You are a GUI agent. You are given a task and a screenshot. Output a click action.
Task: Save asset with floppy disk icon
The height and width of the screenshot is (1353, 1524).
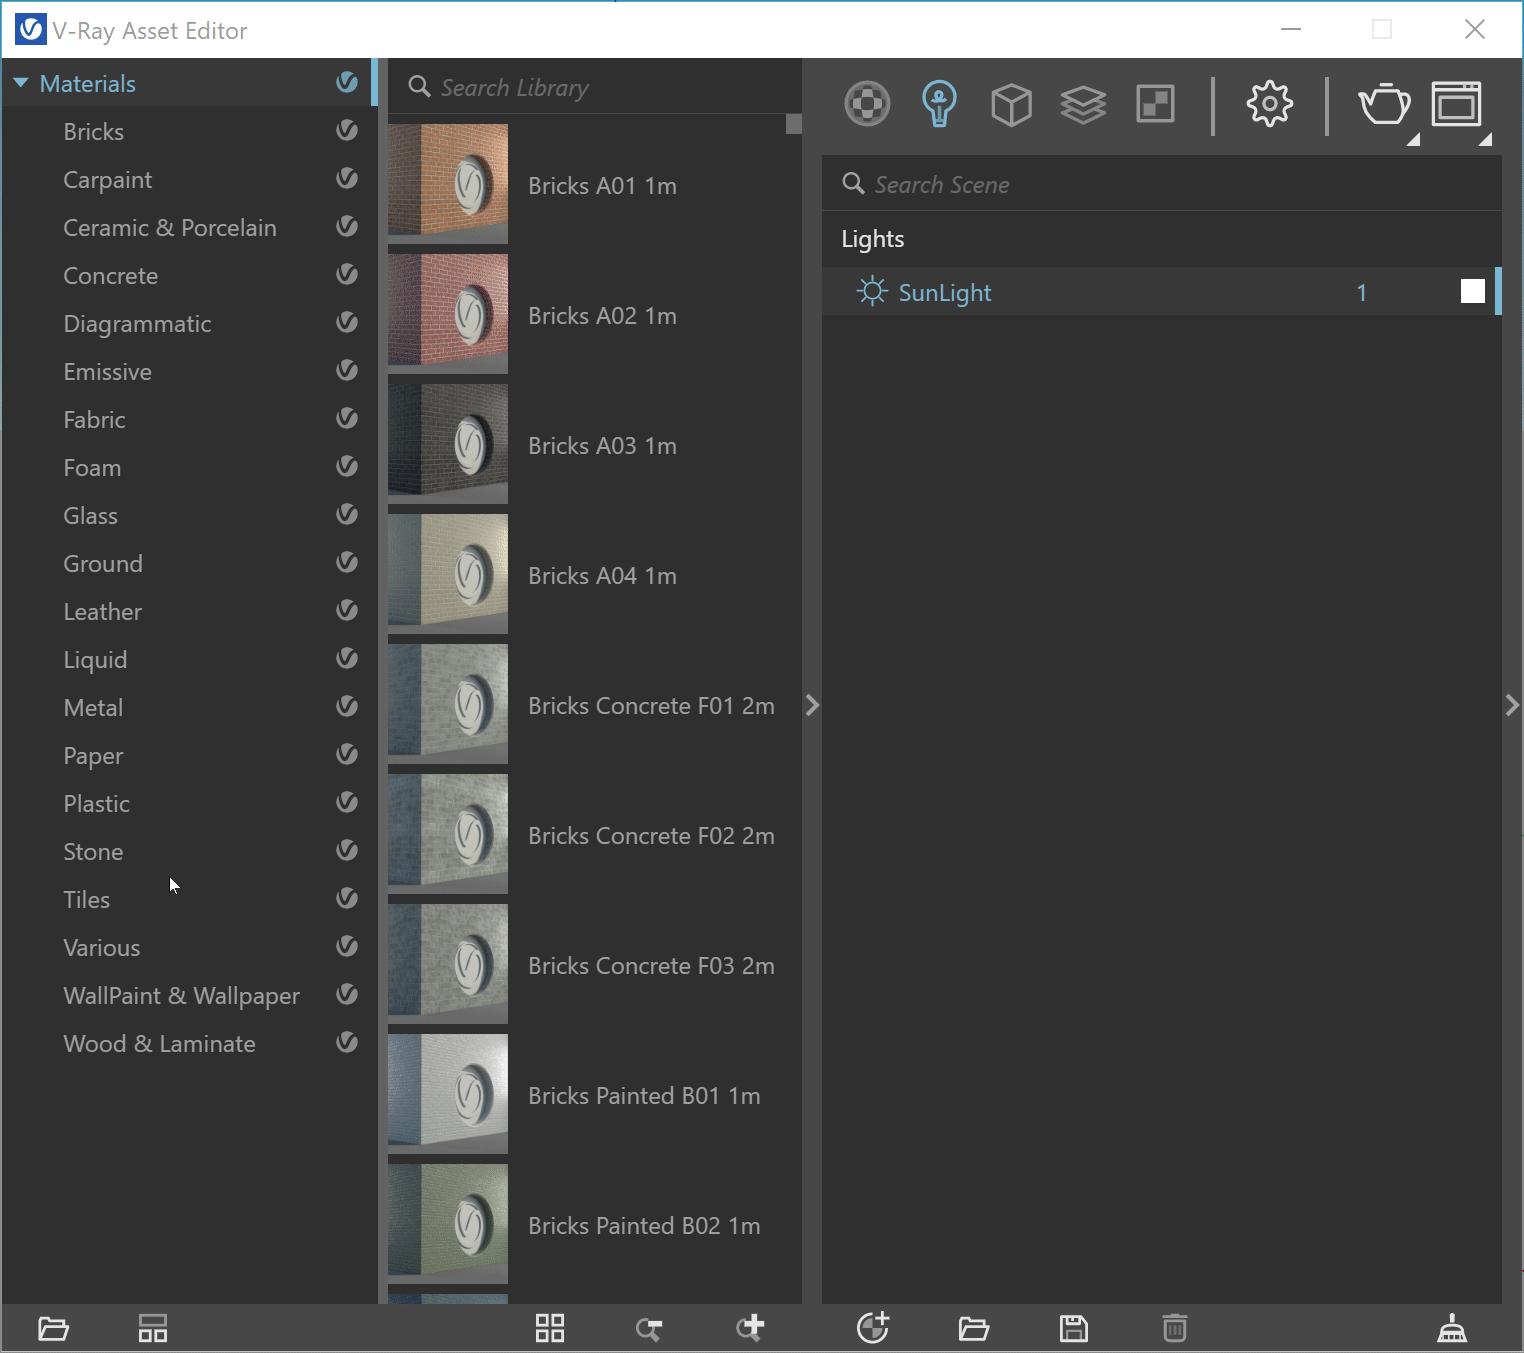point(1074,1328)
